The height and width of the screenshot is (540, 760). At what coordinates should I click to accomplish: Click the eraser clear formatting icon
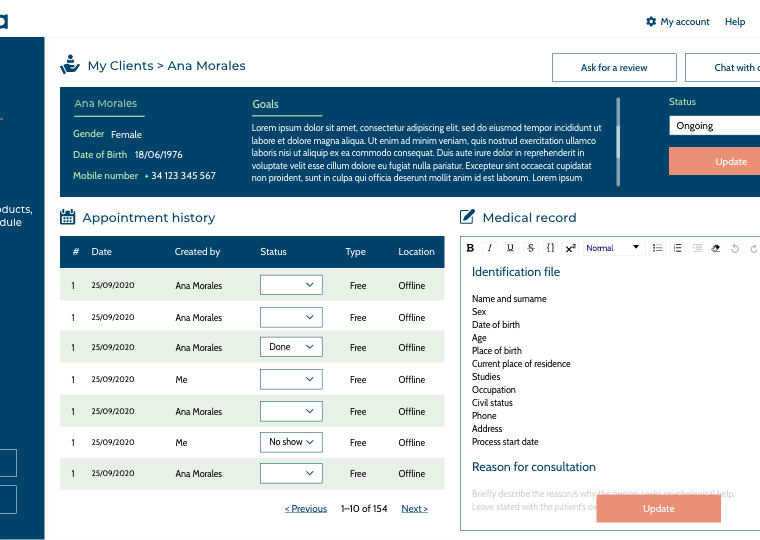[715, 248]
